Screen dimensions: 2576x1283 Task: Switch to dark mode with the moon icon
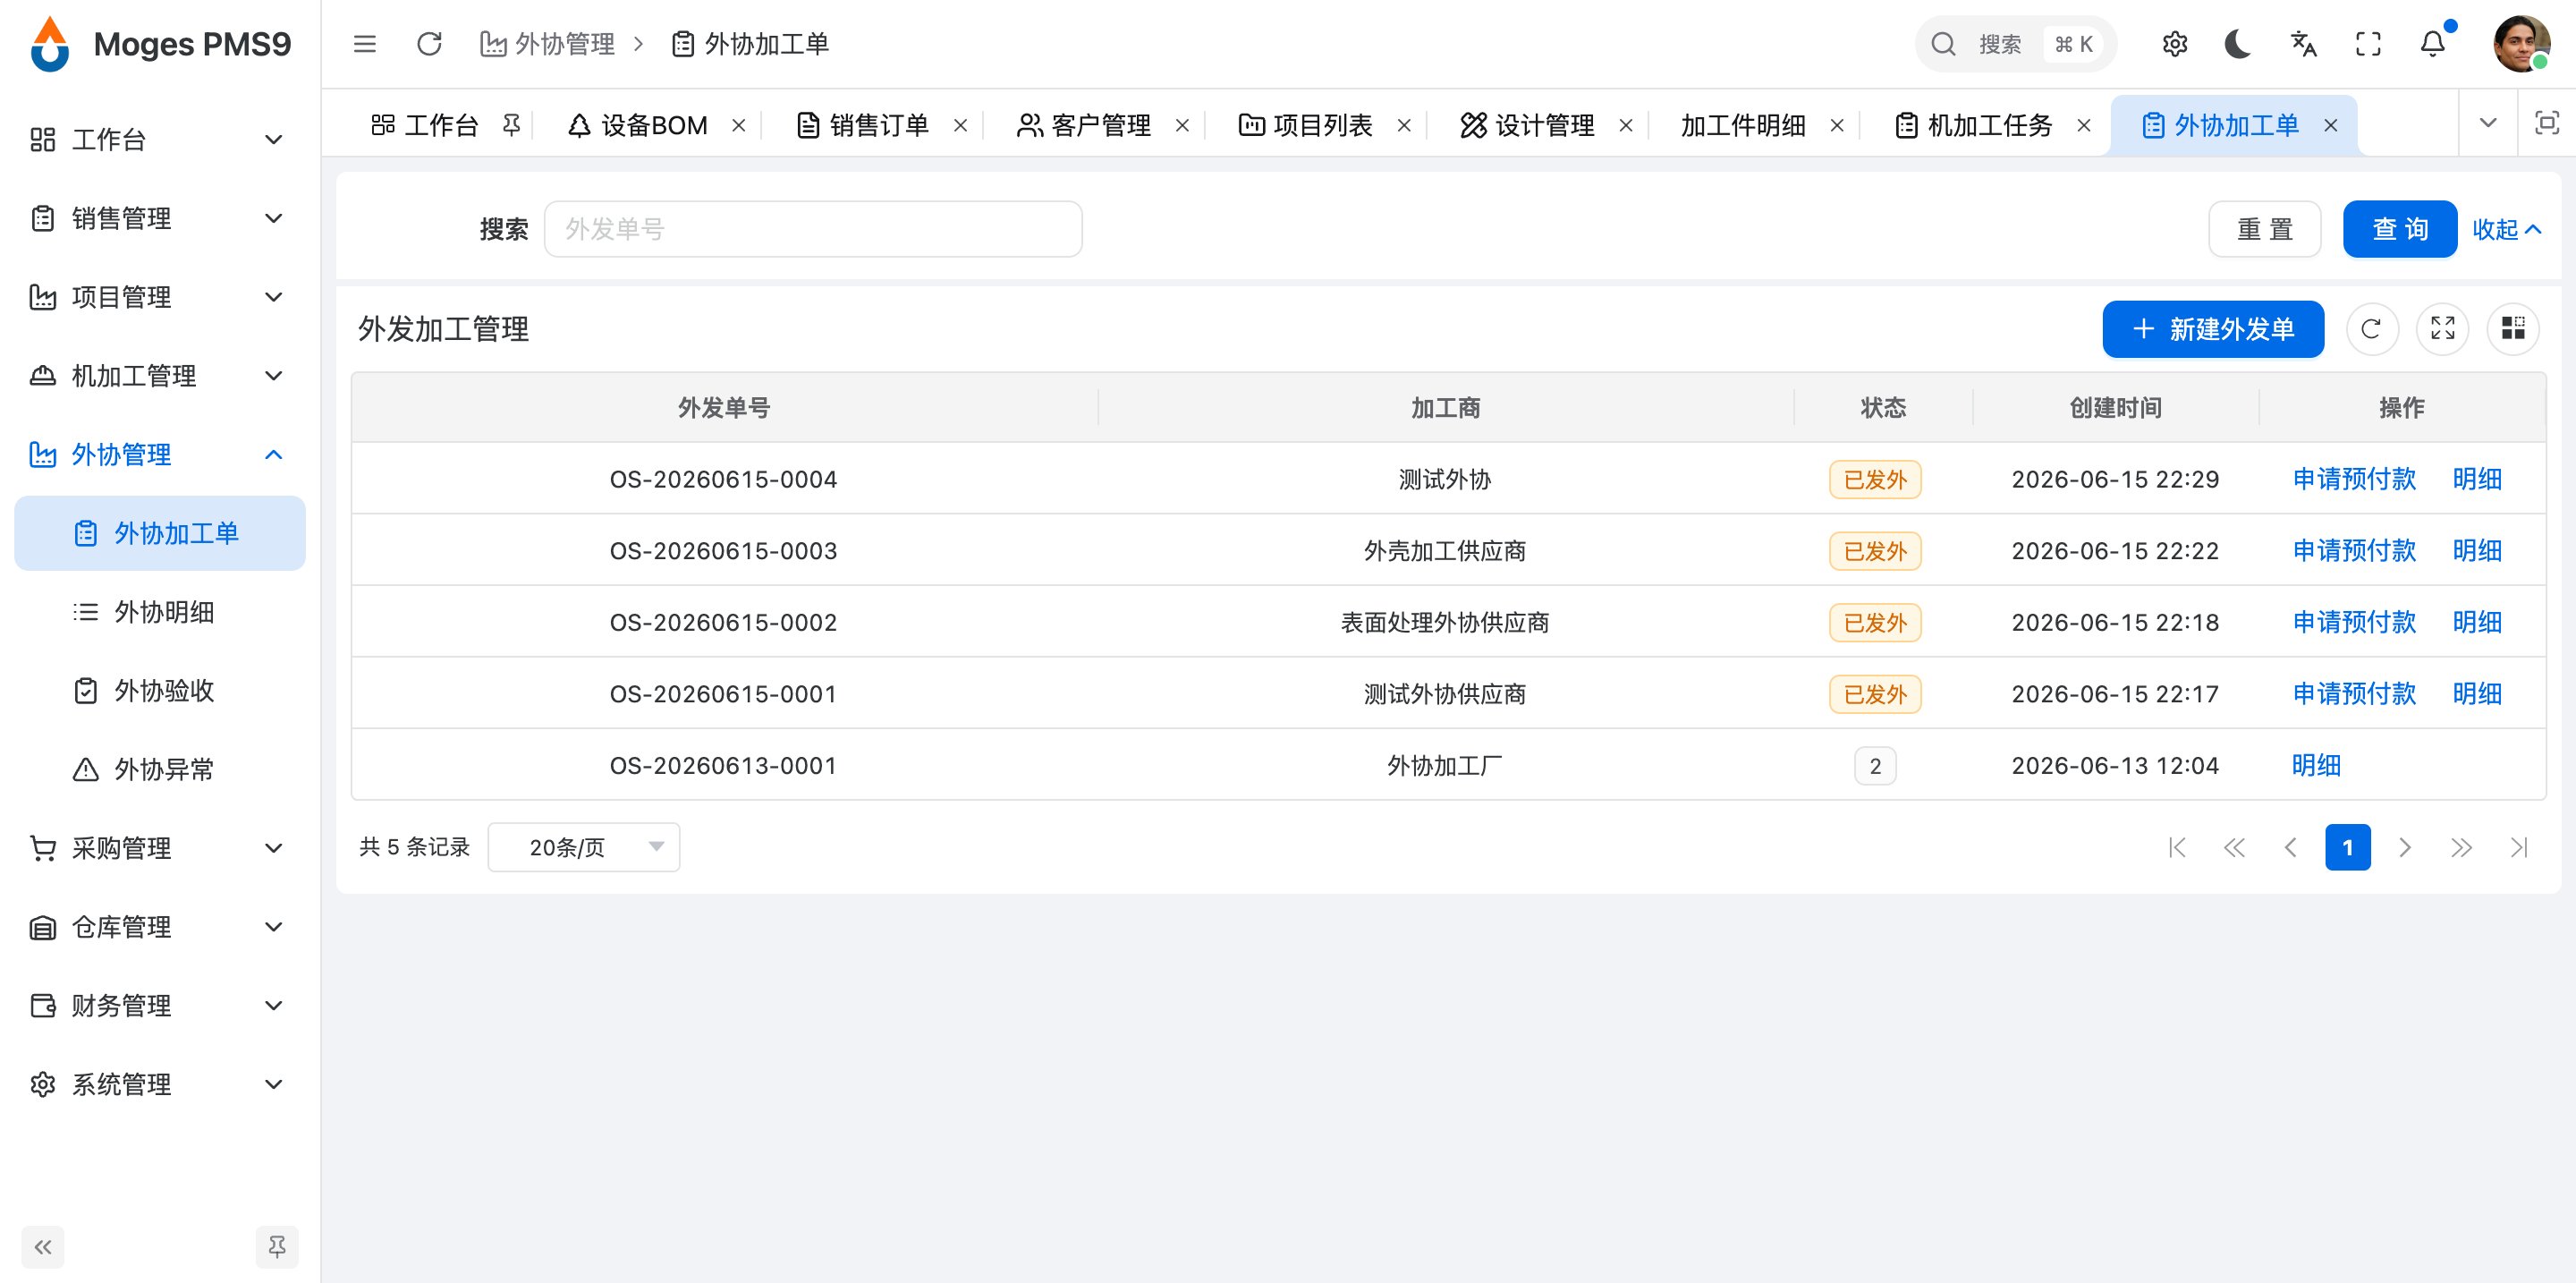point(2238,44)
